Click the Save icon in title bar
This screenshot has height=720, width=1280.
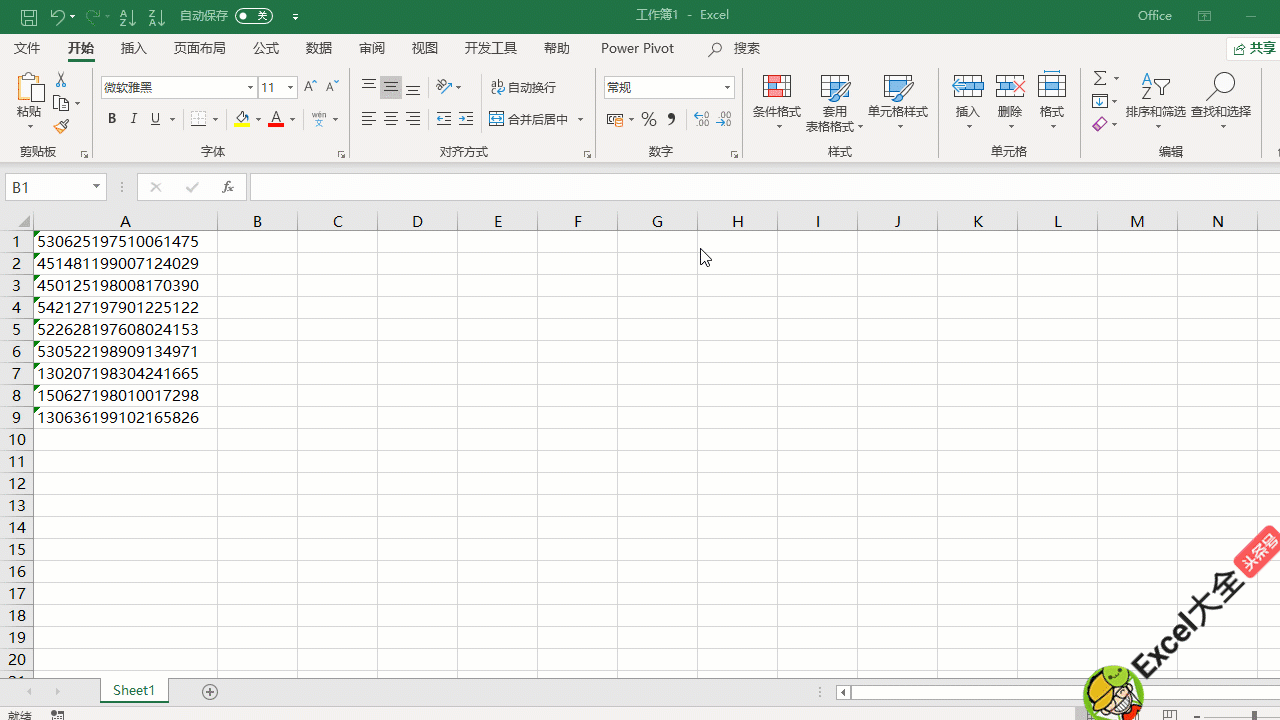pyautogui.click(x=29, y=17)
